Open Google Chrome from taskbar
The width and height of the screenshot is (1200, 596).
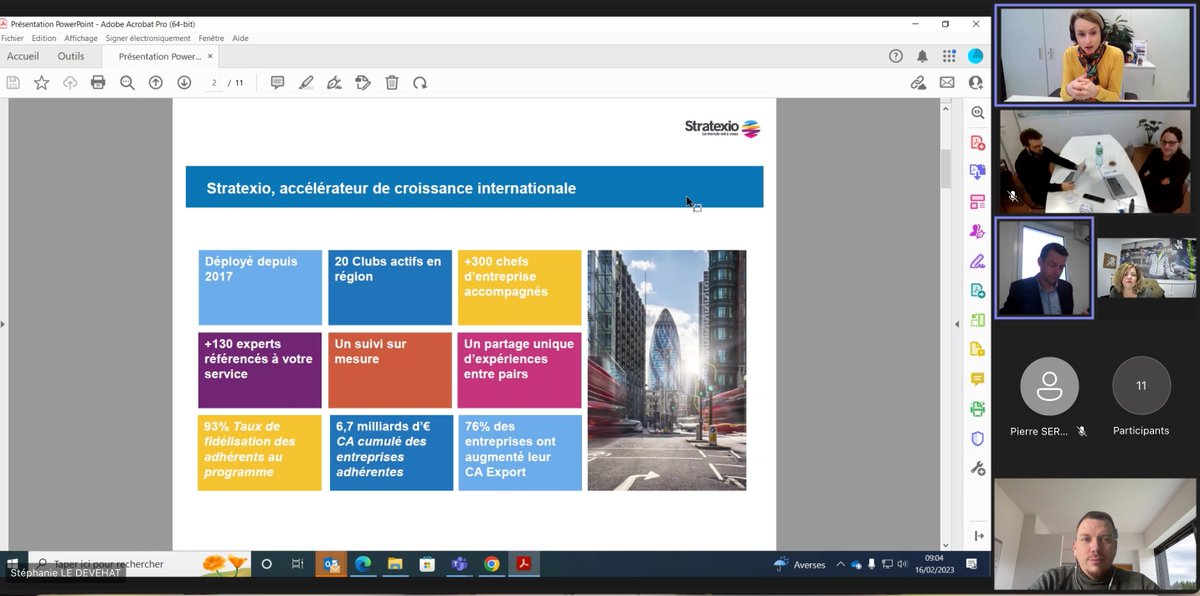point(491,564)
